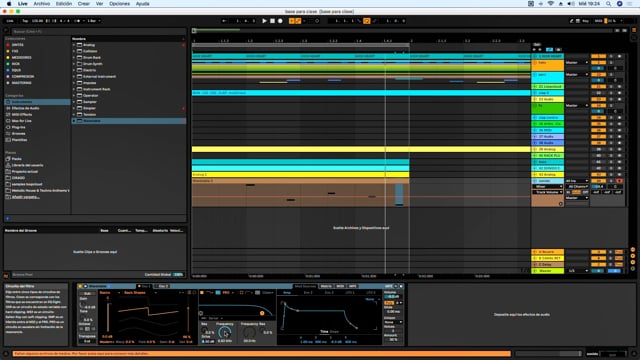Click orange missing media status message
The height and width of the screenshot is (360, 640).
click(x=262, y=353)
